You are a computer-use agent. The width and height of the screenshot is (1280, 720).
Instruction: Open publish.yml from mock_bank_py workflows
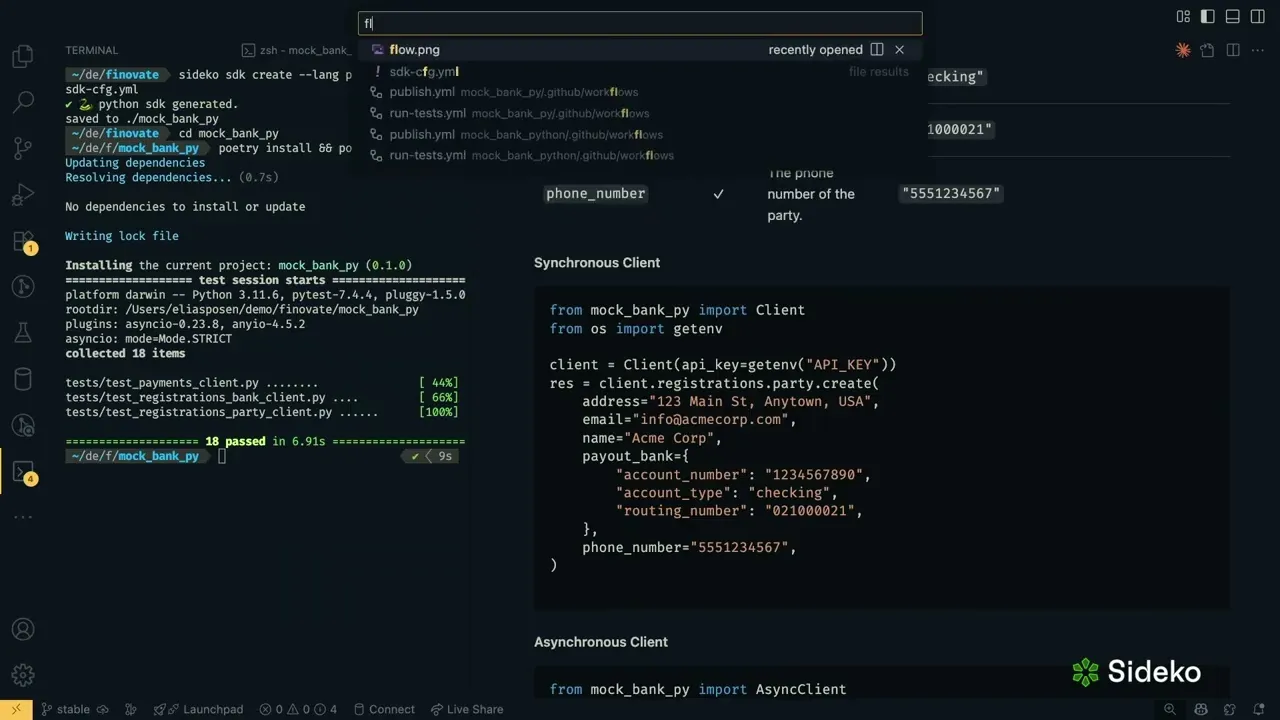click(x=640, y=92)
